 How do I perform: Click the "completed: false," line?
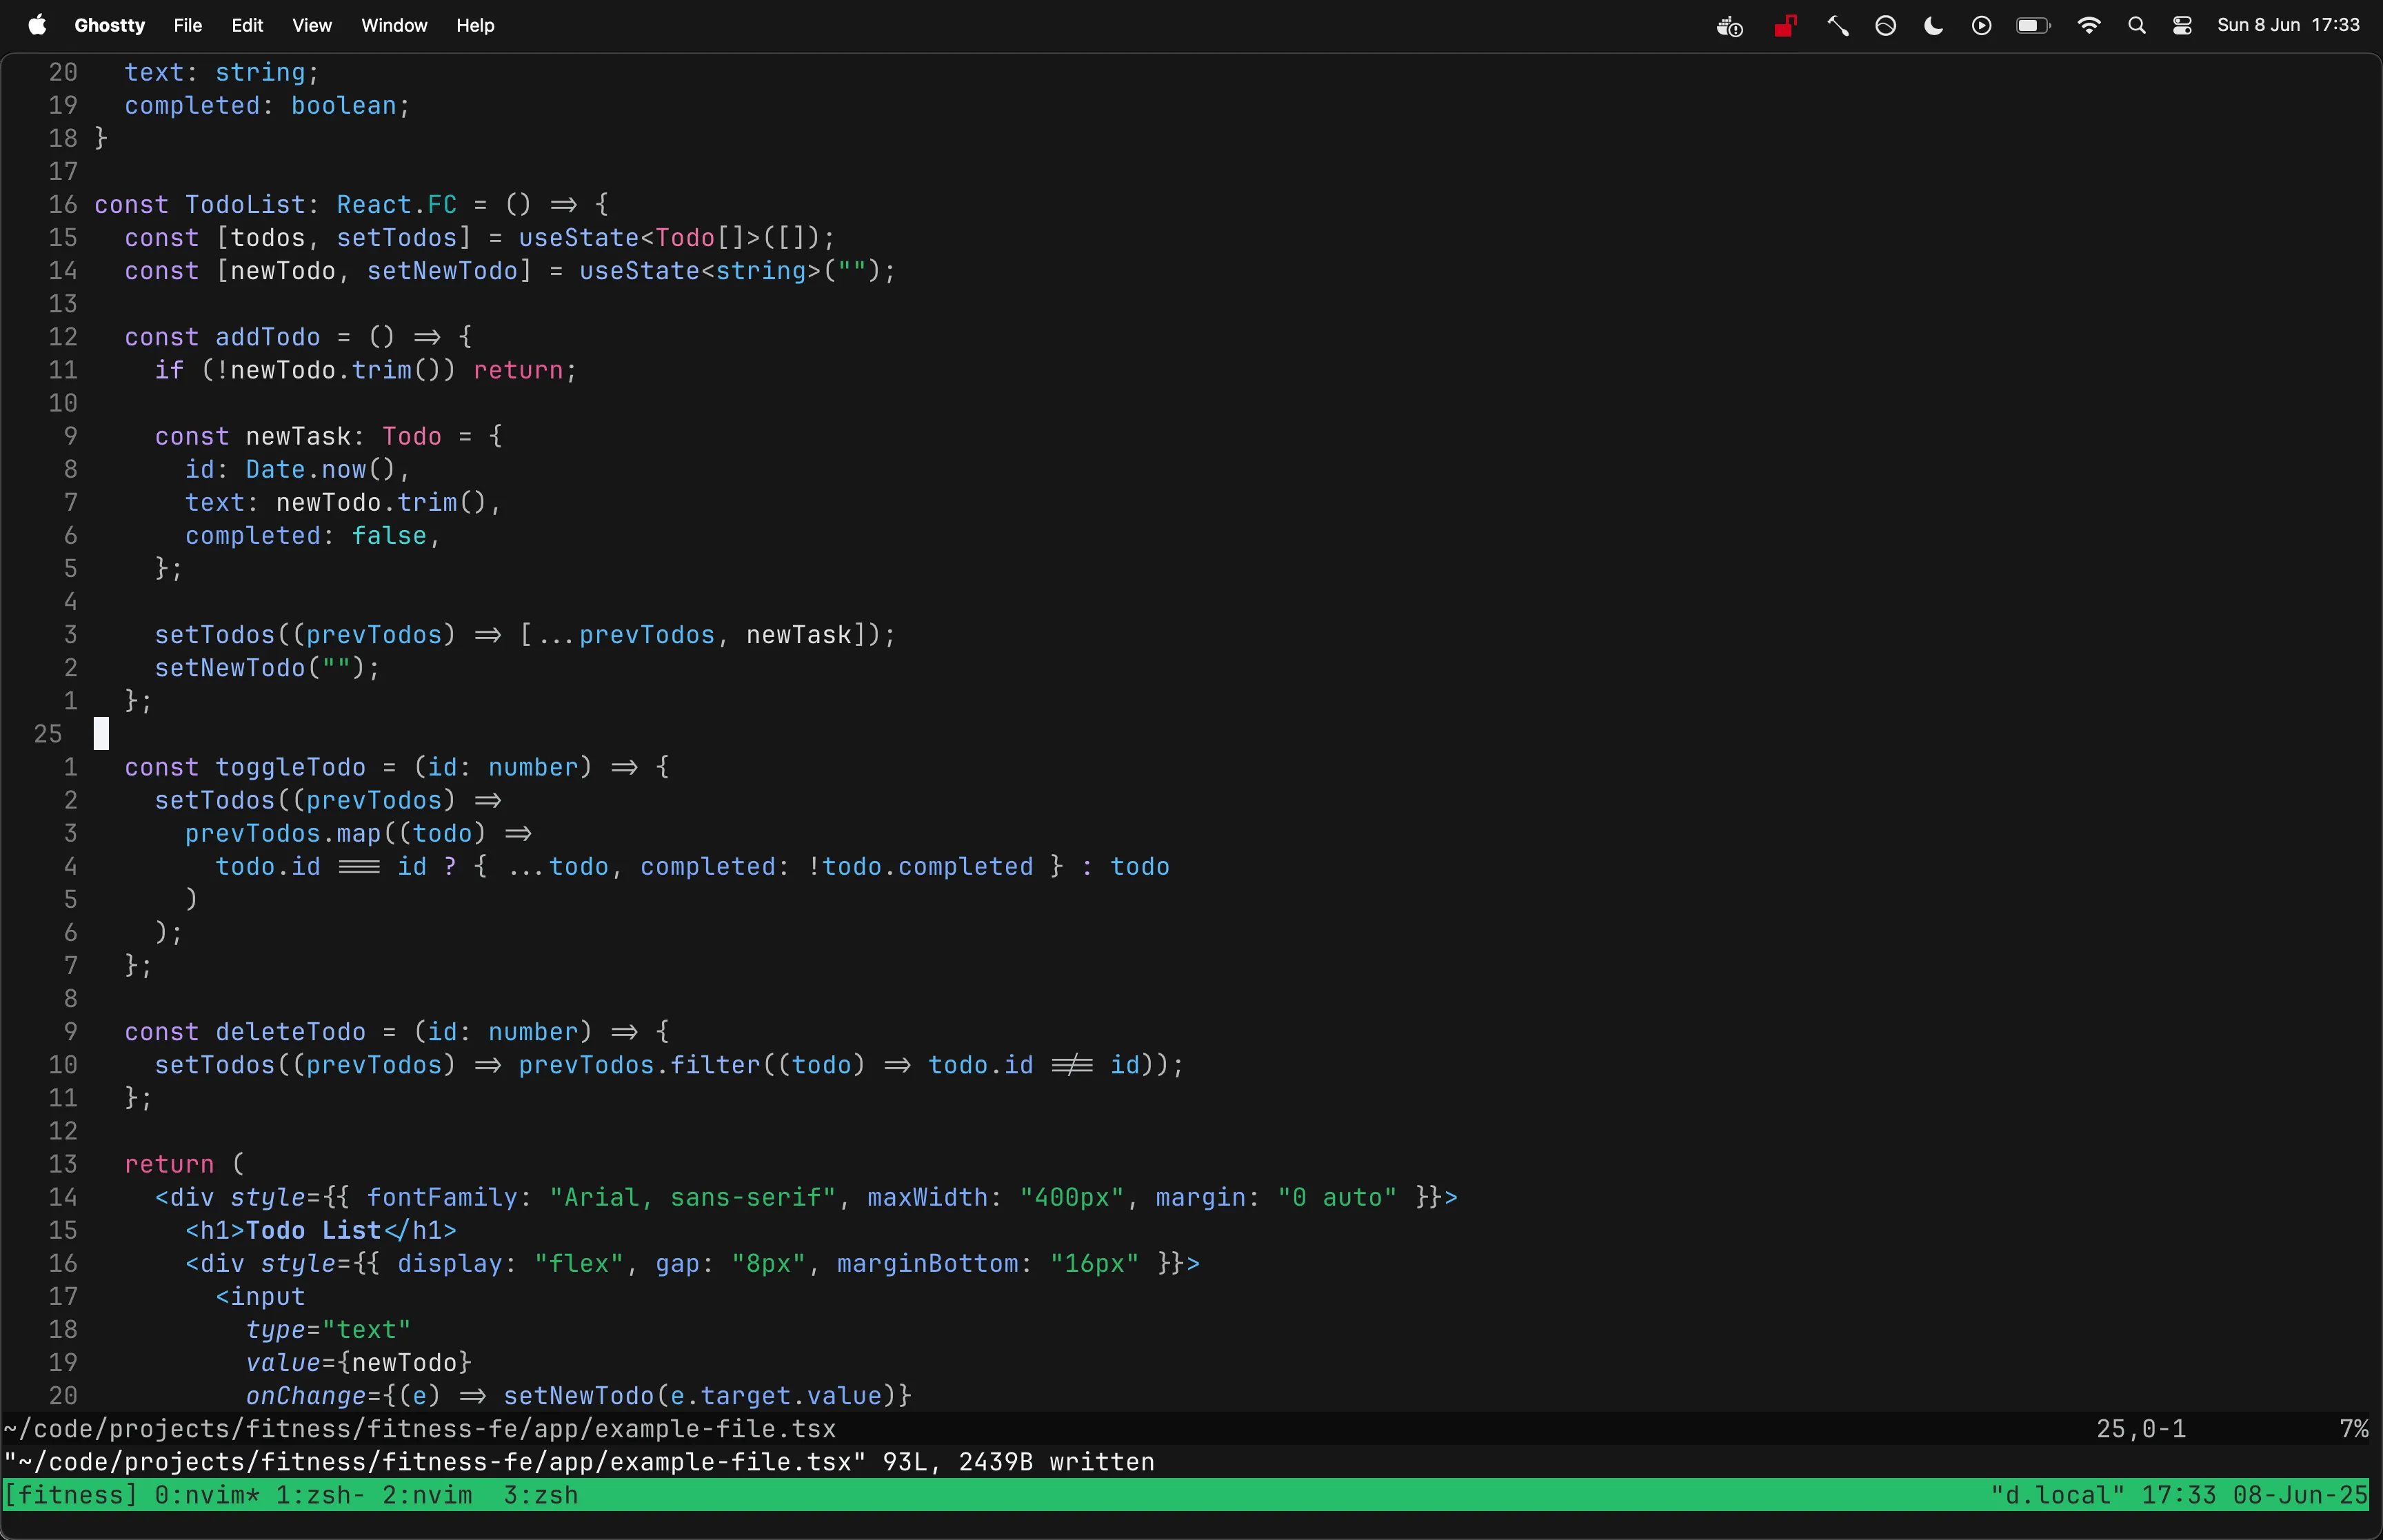(313, 536)
